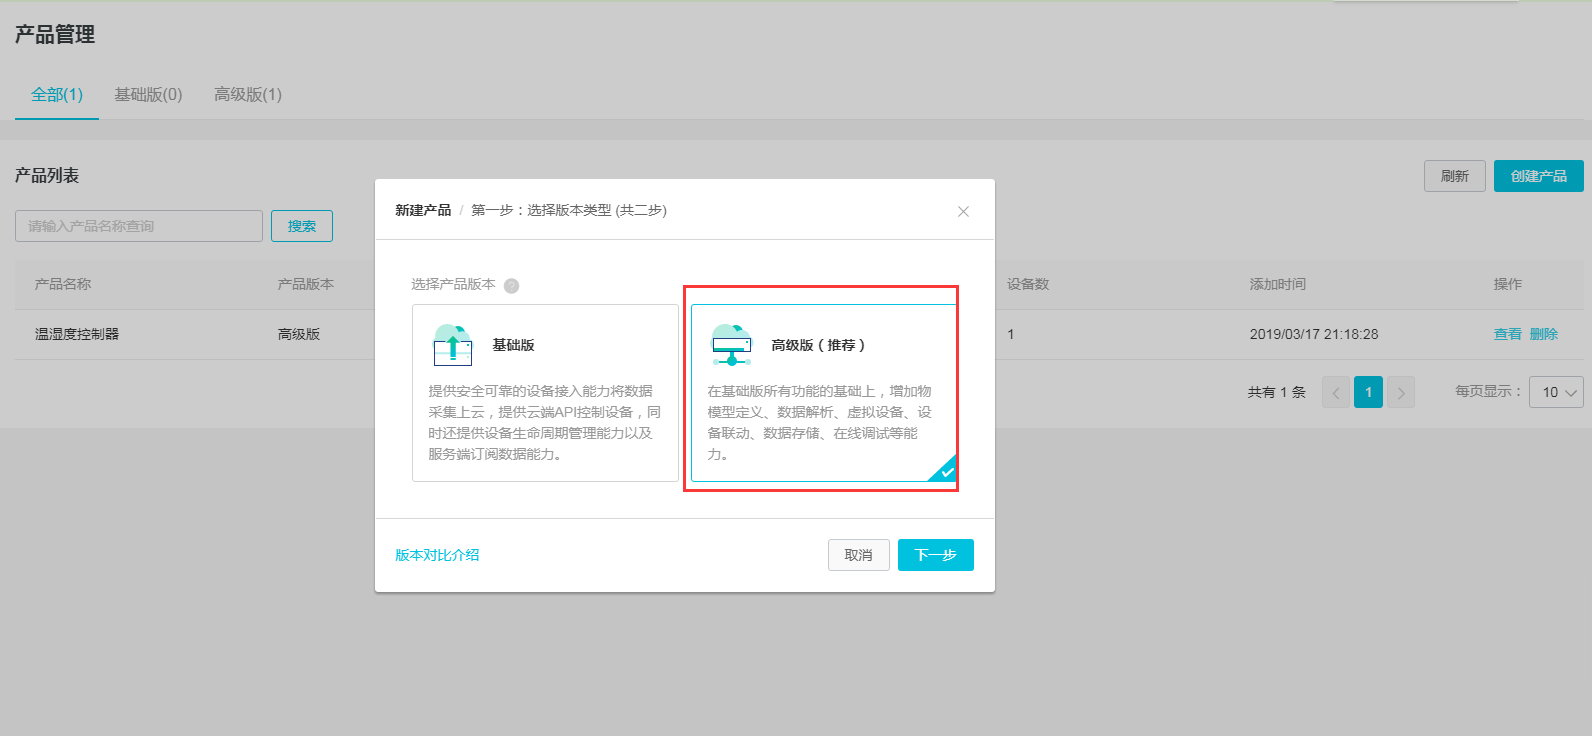
Task: Click 查看 for 温湿度控制器
Action: (1508, 334)
